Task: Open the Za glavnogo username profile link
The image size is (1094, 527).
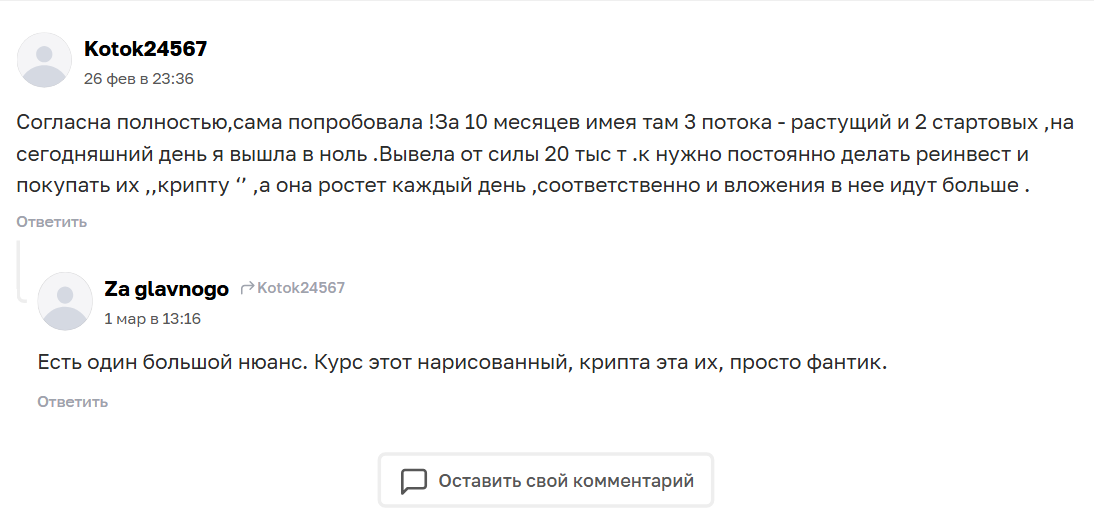Action: pyautogui.click(x=167, y=288)
